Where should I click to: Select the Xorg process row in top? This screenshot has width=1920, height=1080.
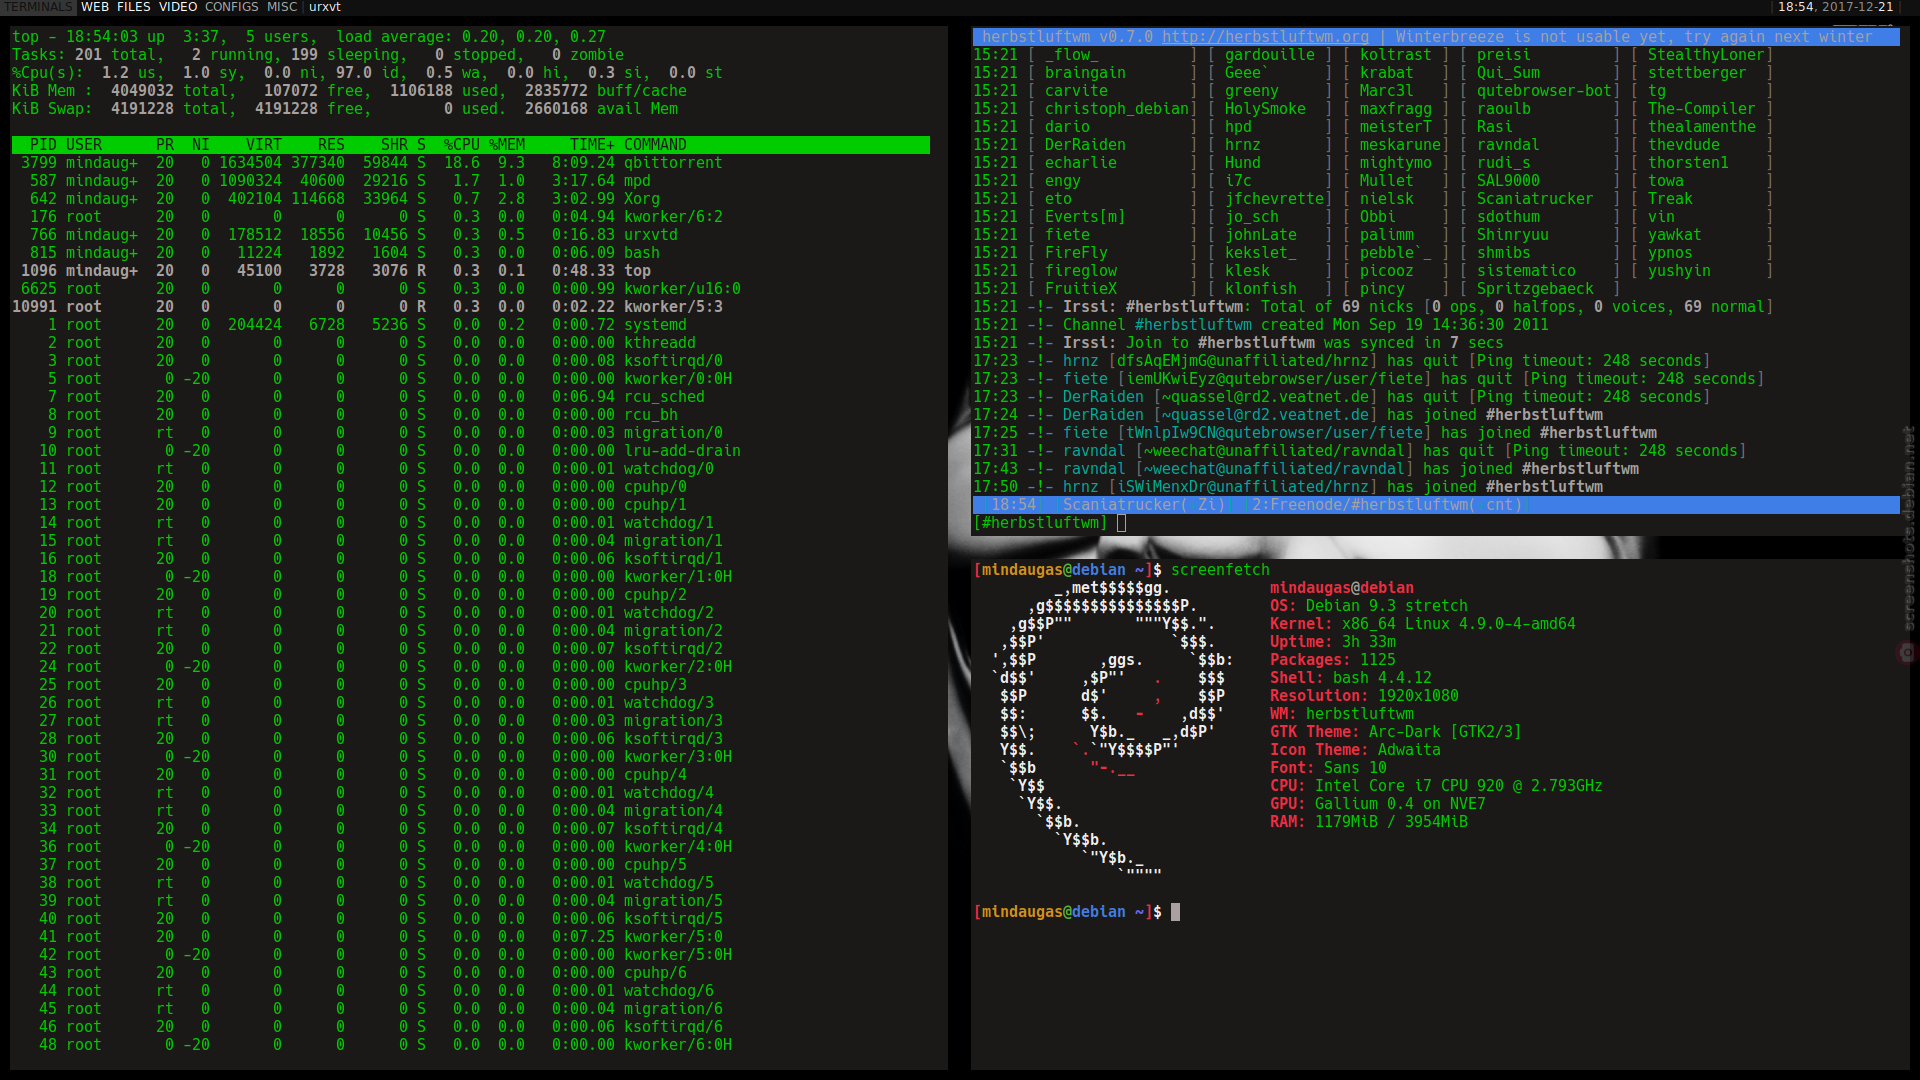[x=470, y=199]
